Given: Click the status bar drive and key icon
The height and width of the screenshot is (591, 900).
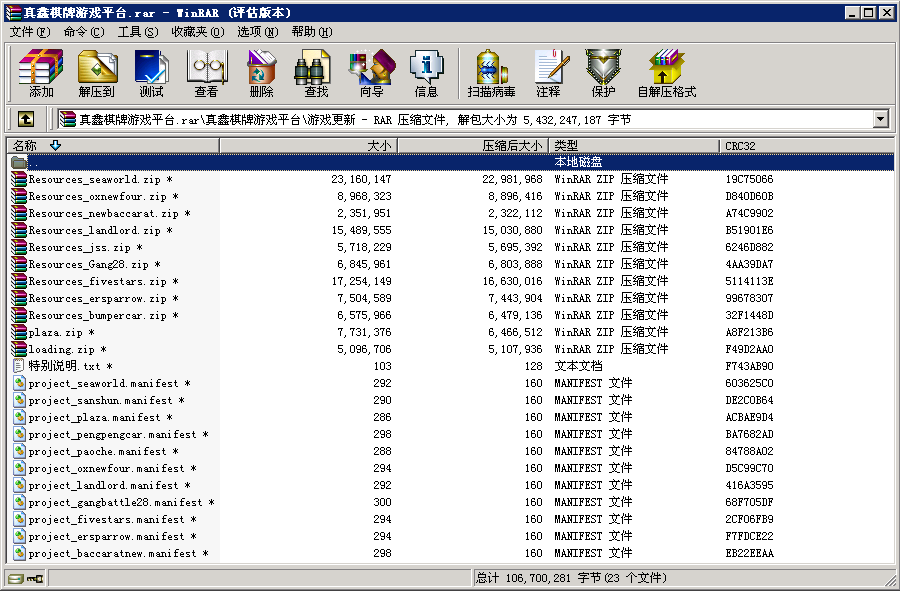Looking at the screenshot, I should point(26,578).
